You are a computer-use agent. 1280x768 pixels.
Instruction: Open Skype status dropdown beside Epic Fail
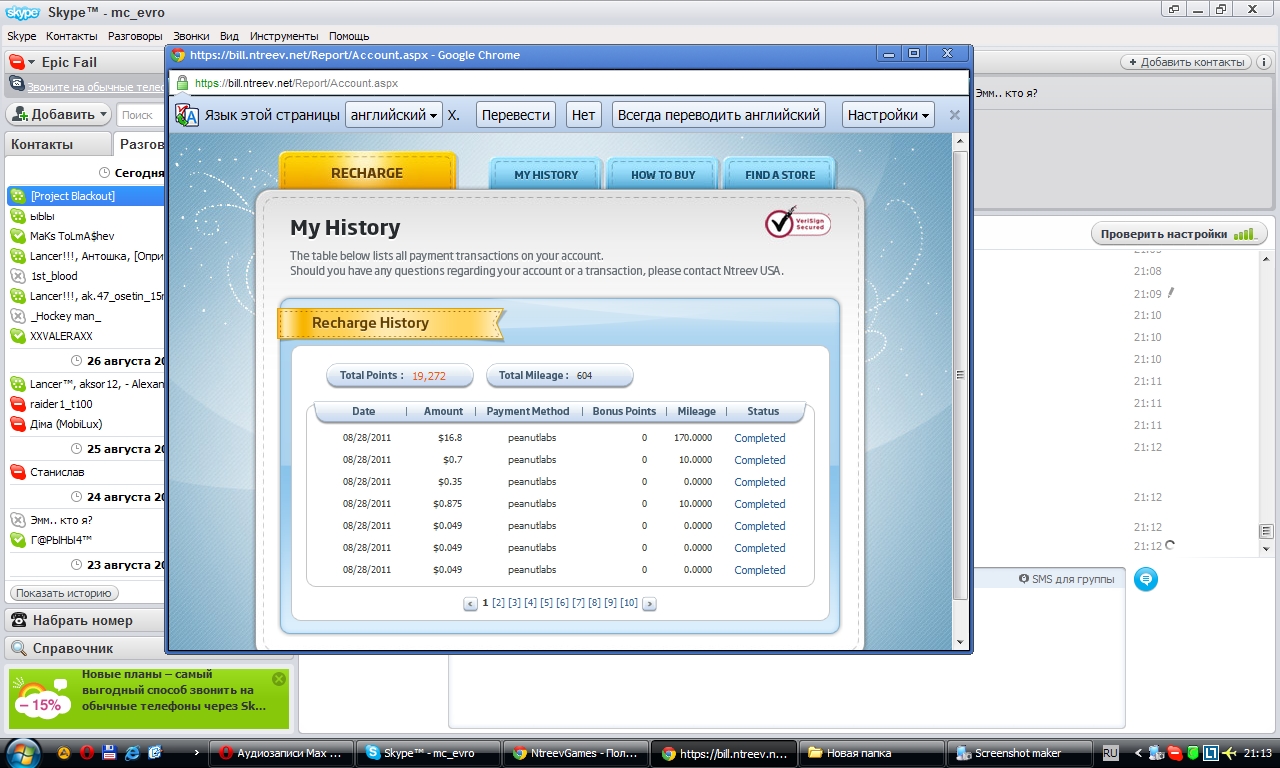pos(22,62)
